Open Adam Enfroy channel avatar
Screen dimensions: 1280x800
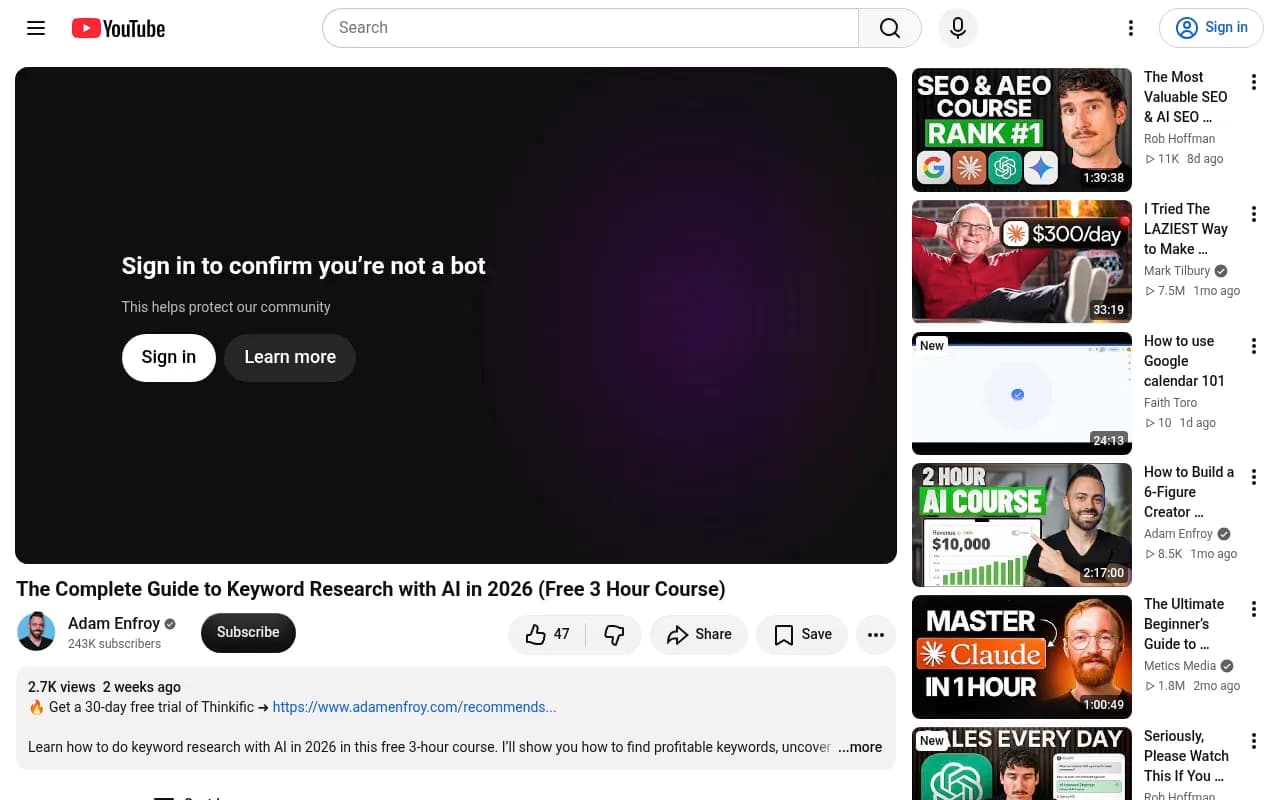click(x=37, y=632)
